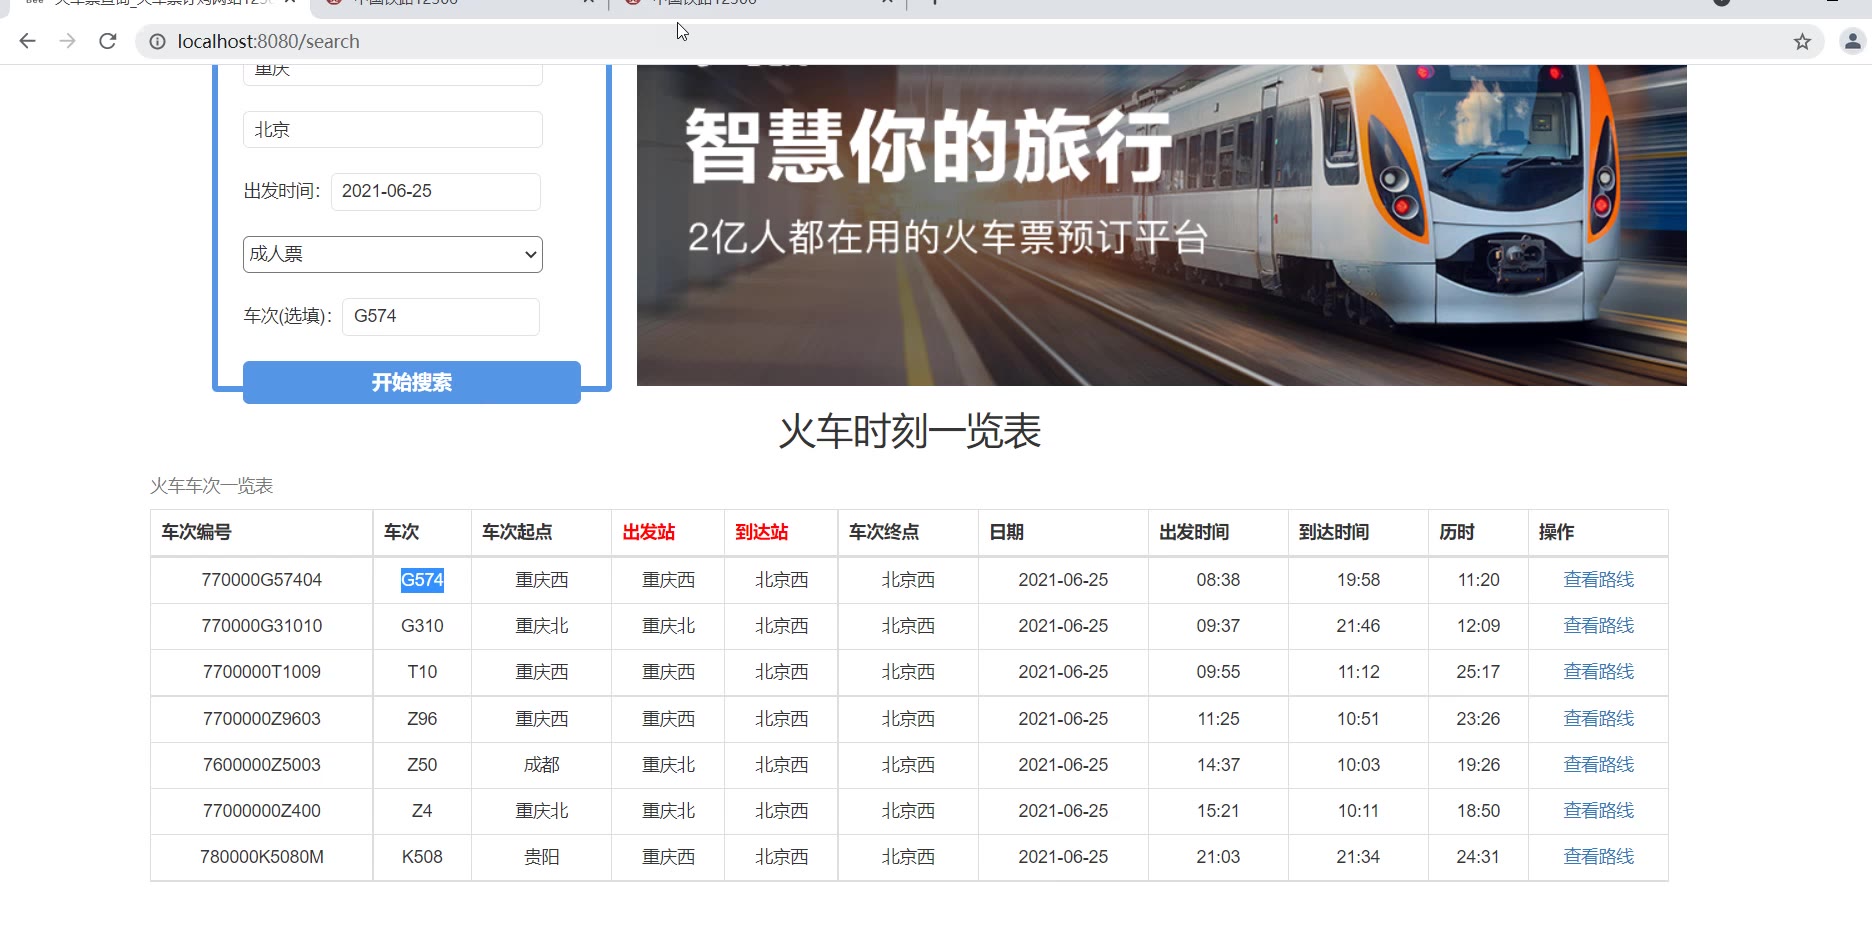This screenshot has width=1872, height=944.
Task: Click the T10 train number cell
Action: coord(422,672)
